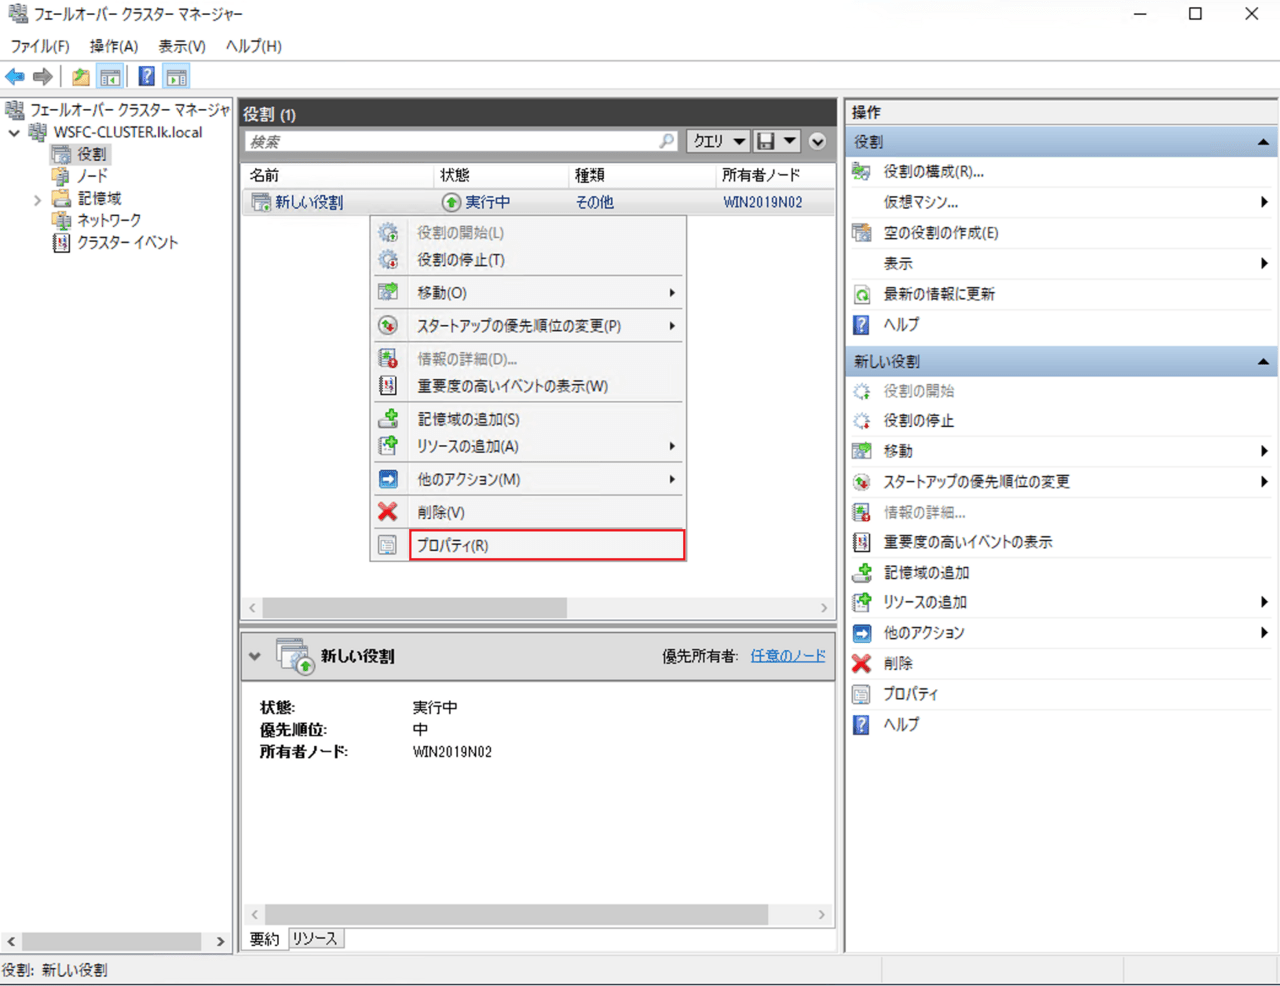1280x986 pixels.
Task: Click スタートアップの優先順位の変更 in actions pane
Action: pos(976,482)
